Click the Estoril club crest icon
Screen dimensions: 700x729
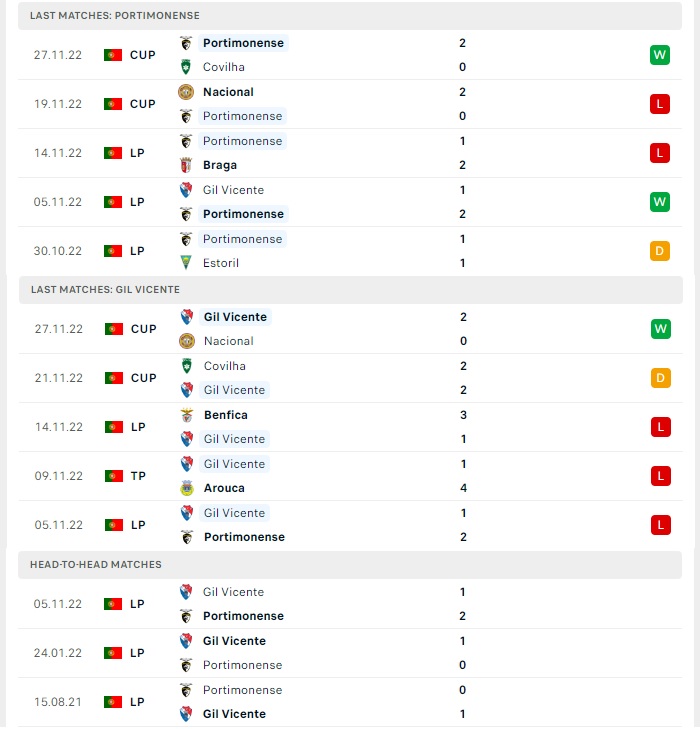pyautogui.click(x=186, y=263)
